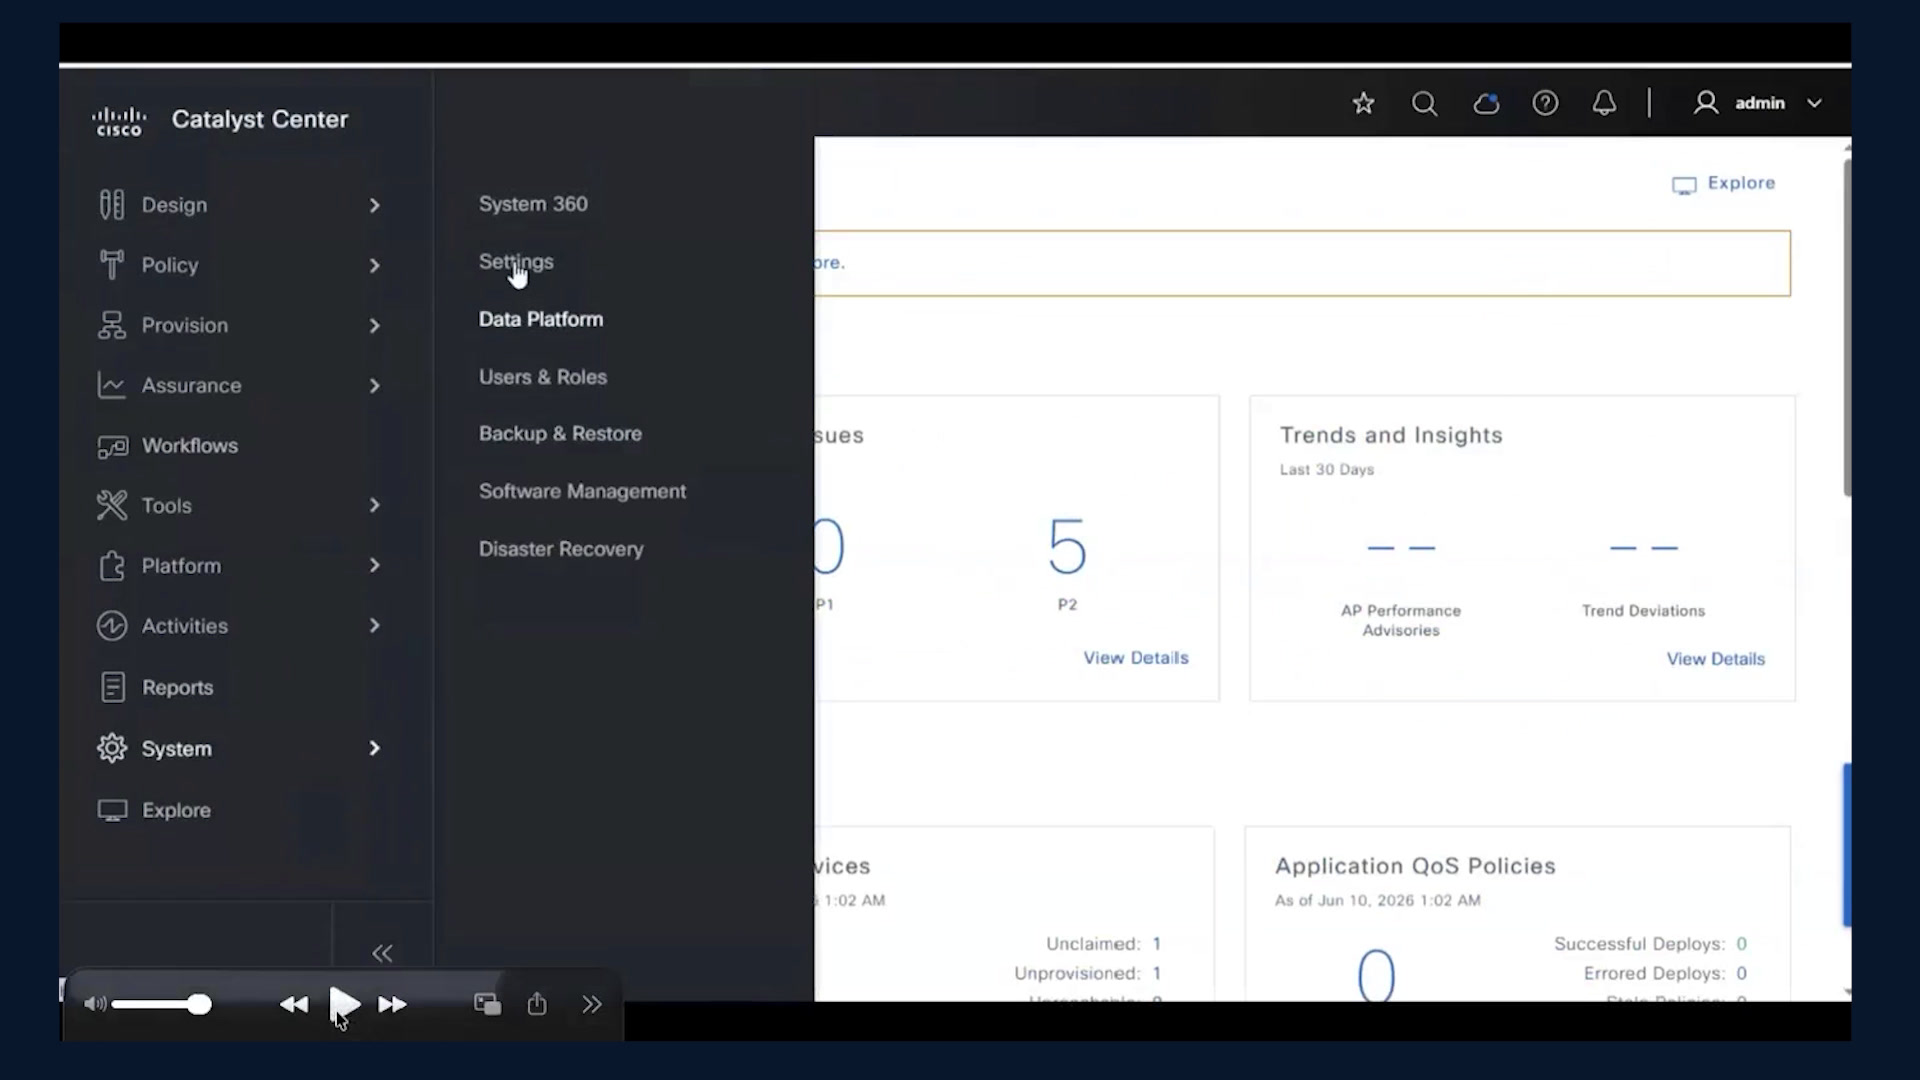Collapse the sidebar with double-chevron button
1920x1080 pixels.
[382, 953]
